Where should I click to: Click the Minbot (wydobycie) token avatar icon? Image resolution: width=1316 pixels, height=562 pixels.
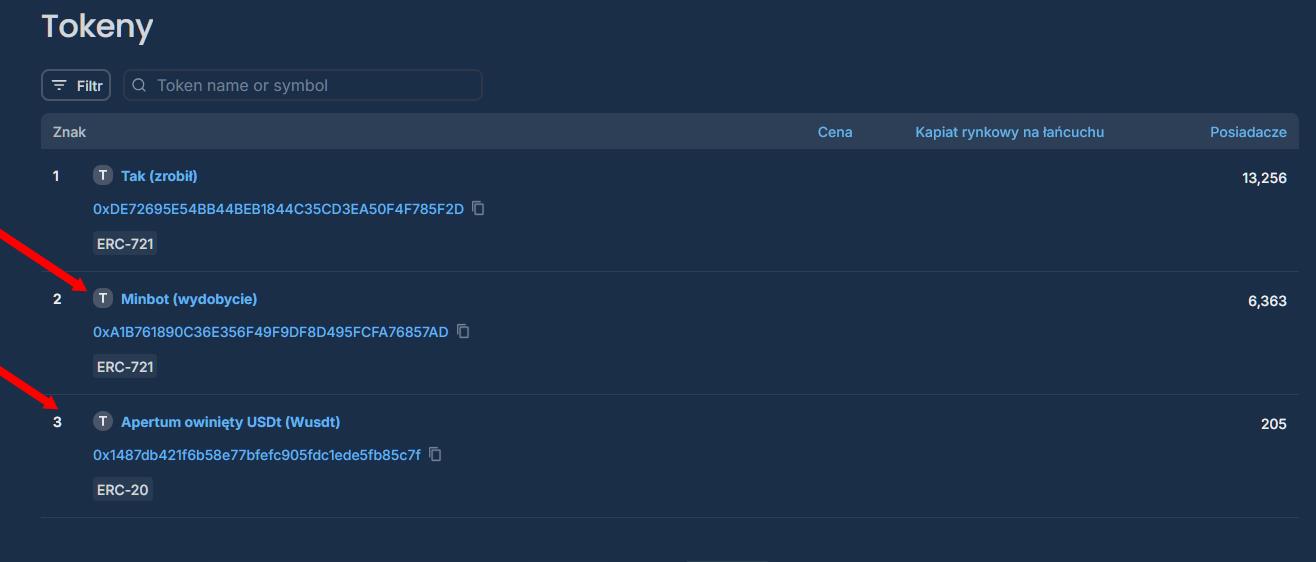click(x=103, y=299)
